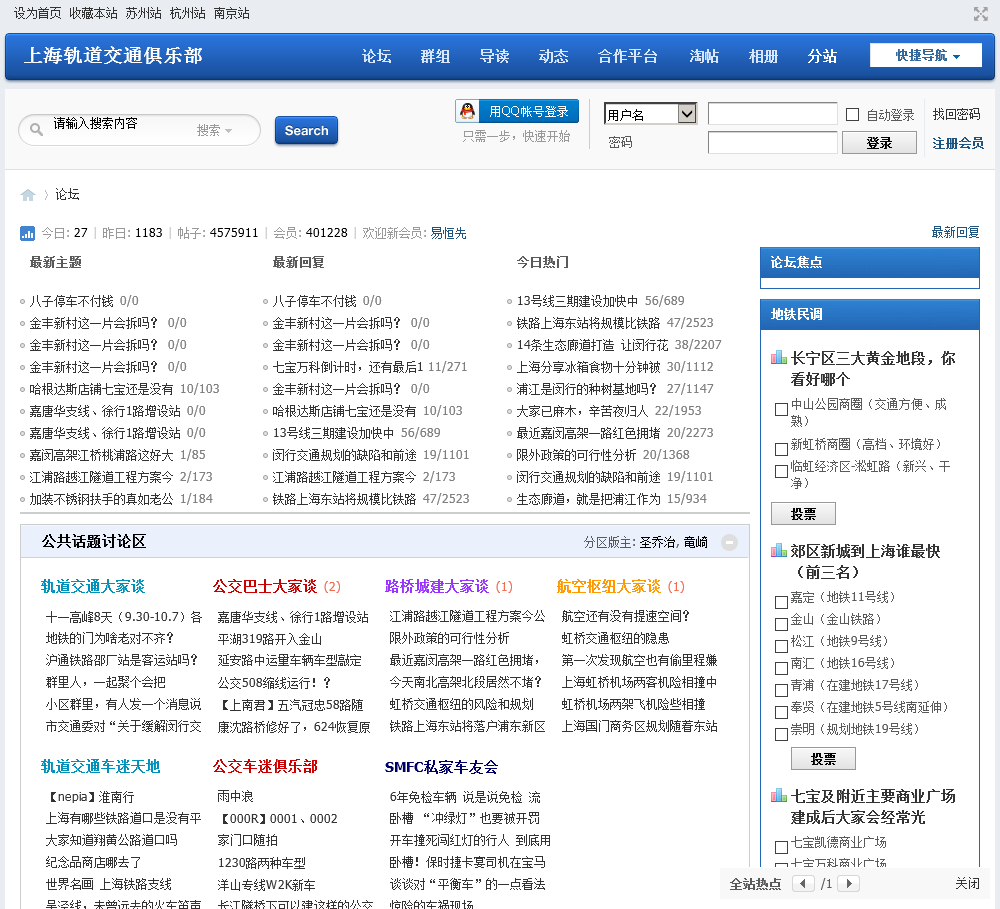The height and width of the screenshot is (909, 1000).
Task: Click the 最新回复 link at right
Action: click(x=955, y=232)
